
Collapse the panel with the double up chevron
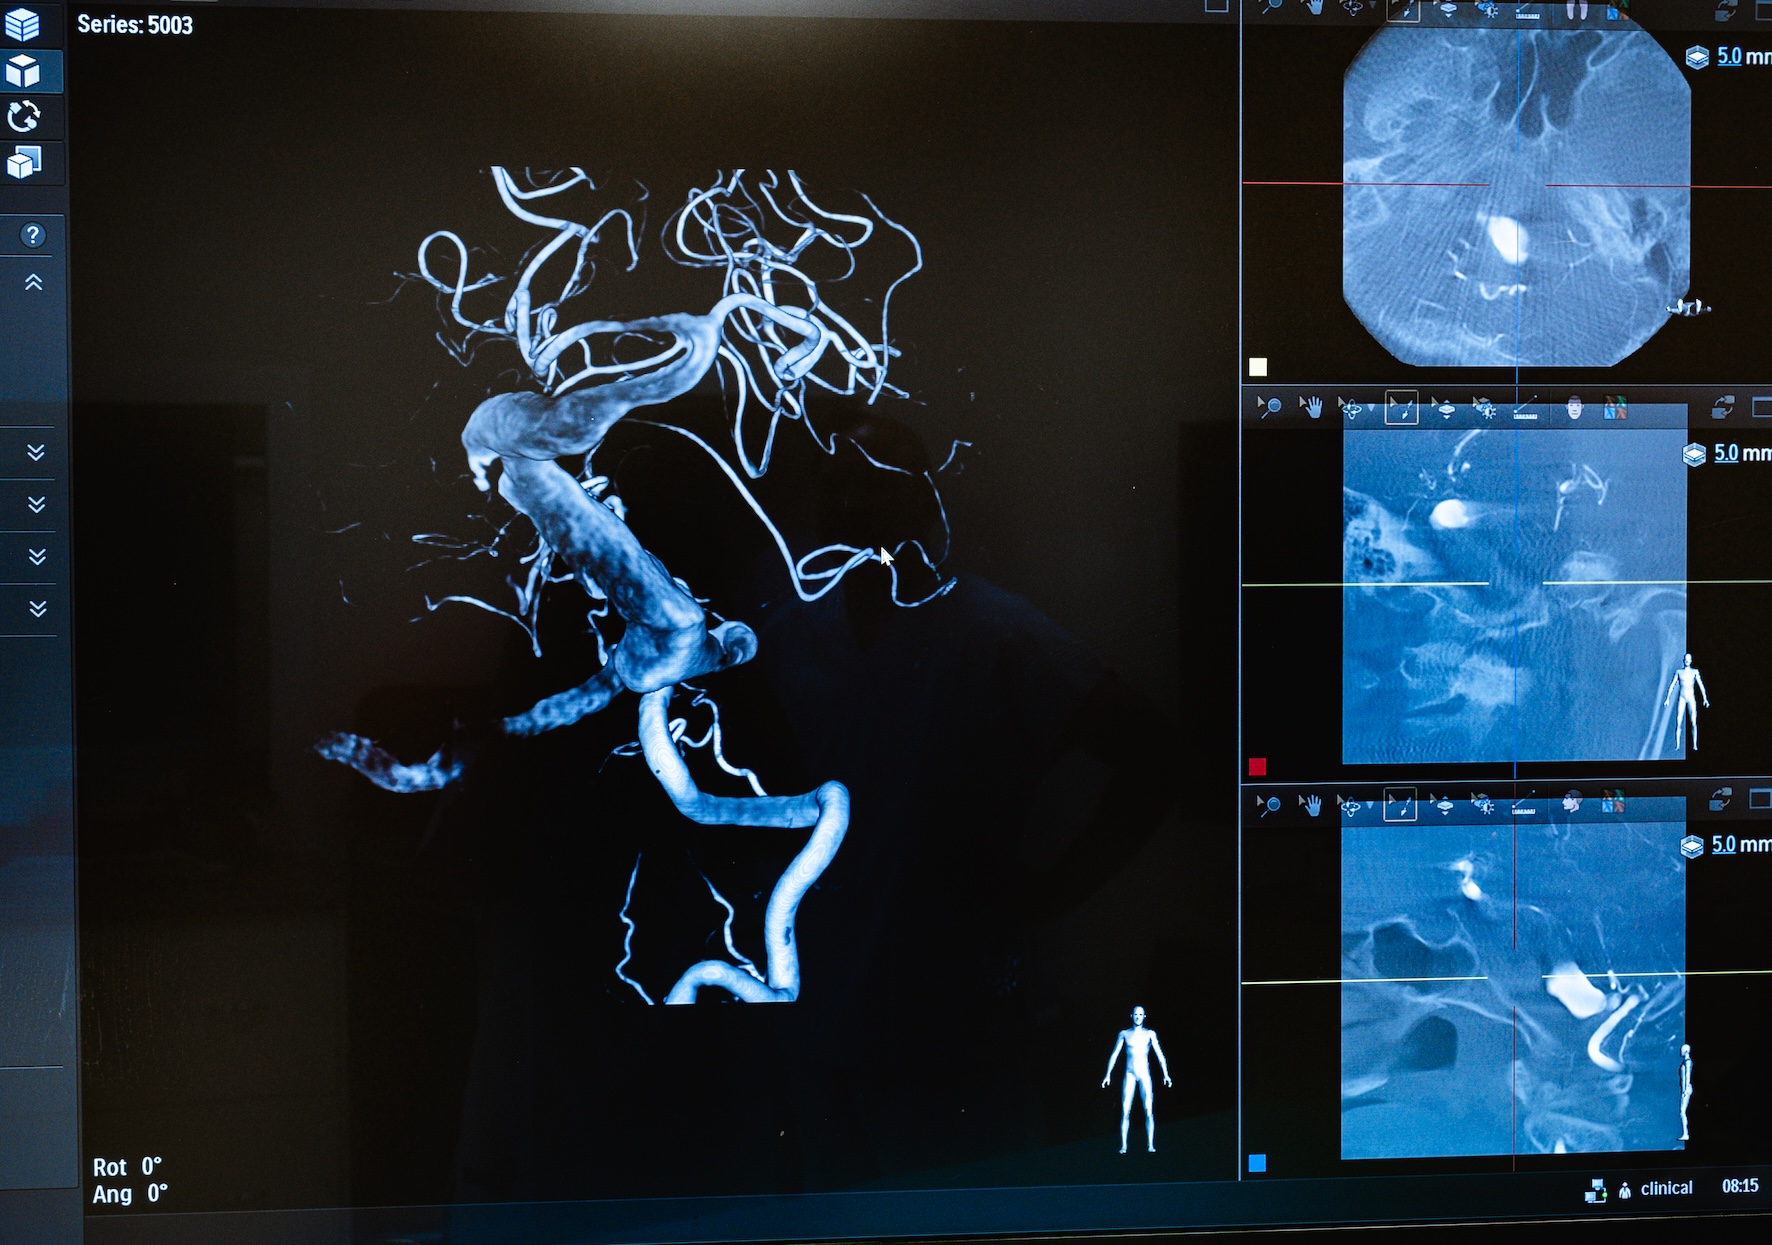coord(34,283)
